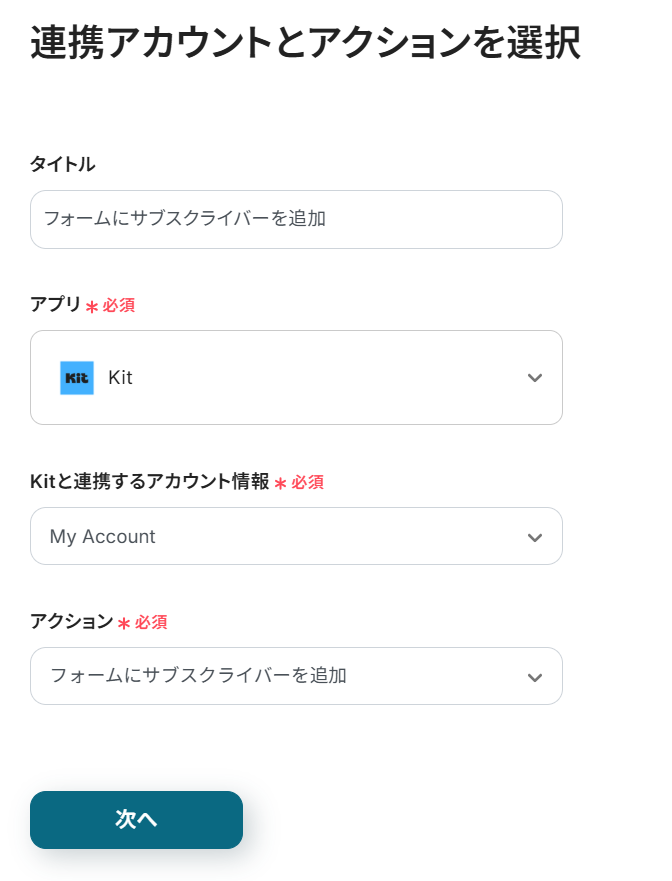The width and height of the screenshot is (672, 881).
Task: Click the タイトル field label
Action: pos(62,164)
